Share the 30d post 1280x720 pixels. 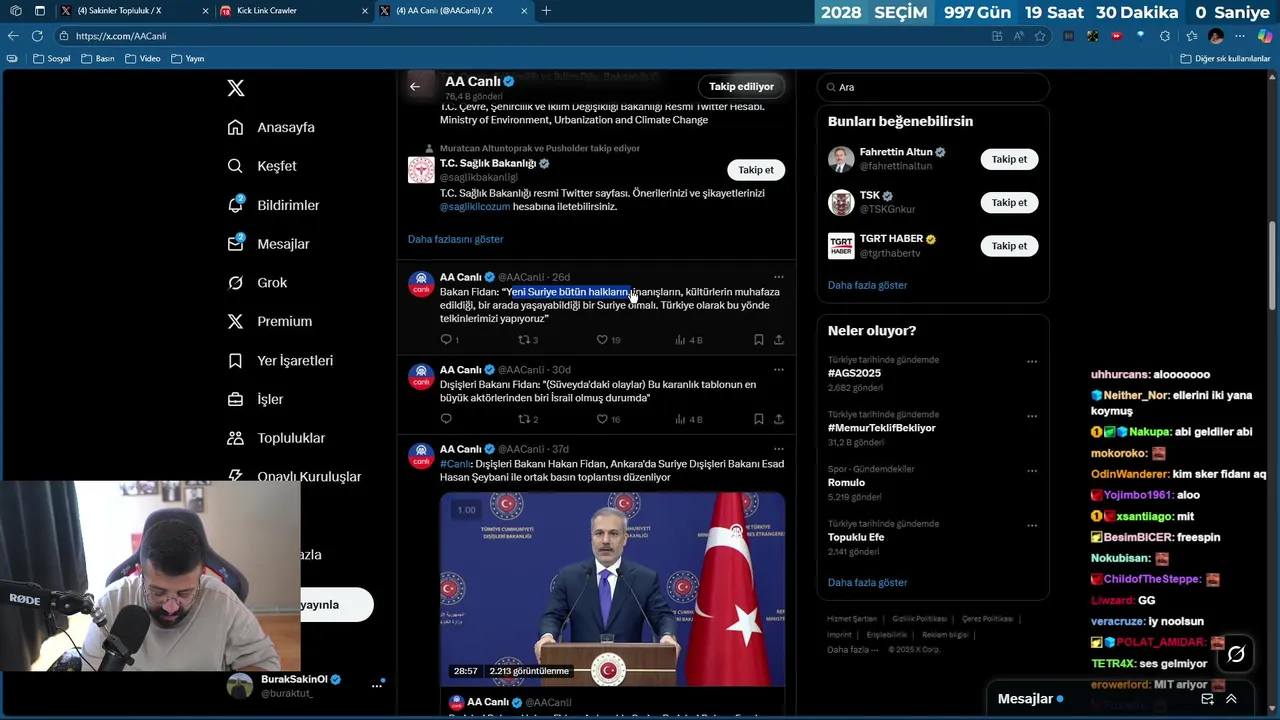(x=779, y=419)
